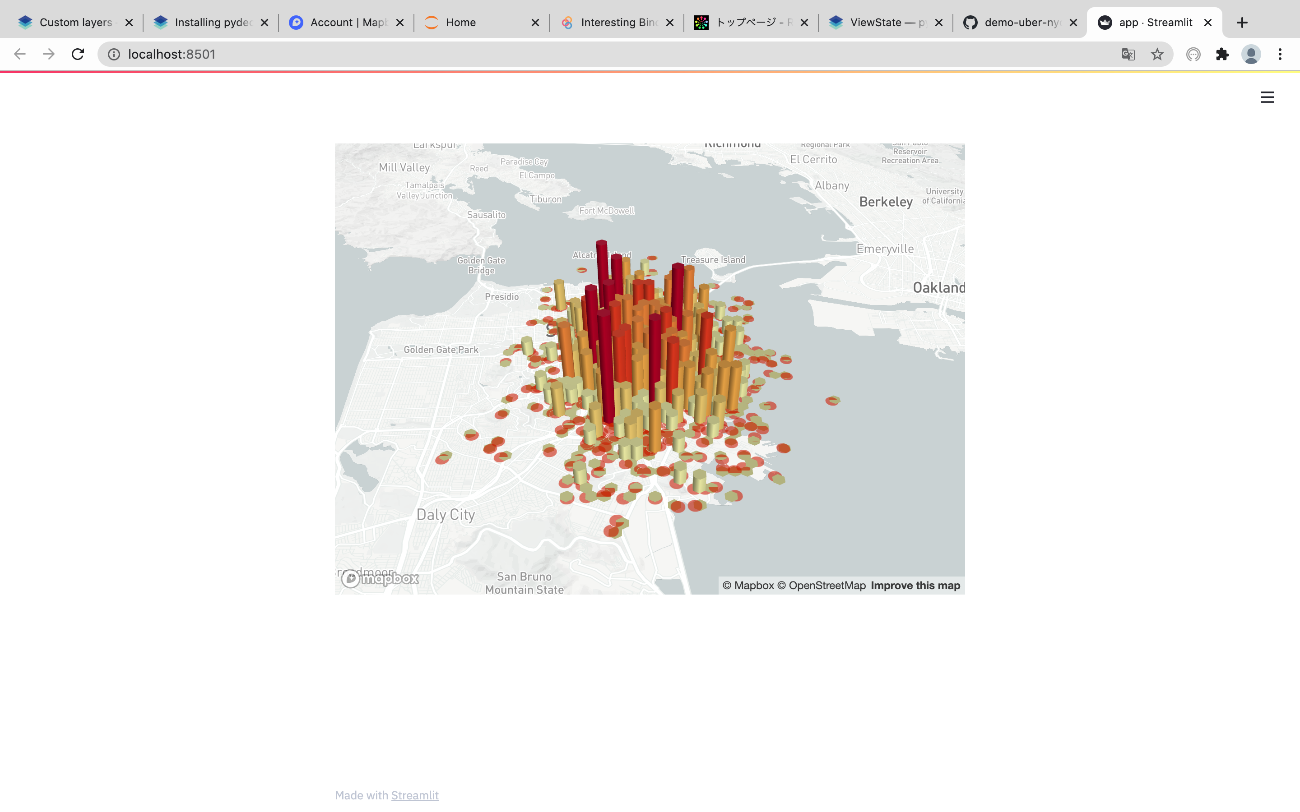Open the Google Translate icon in address bar
The height and width of the screenshot is (812, 1300).
click(x=1128, y=54)
